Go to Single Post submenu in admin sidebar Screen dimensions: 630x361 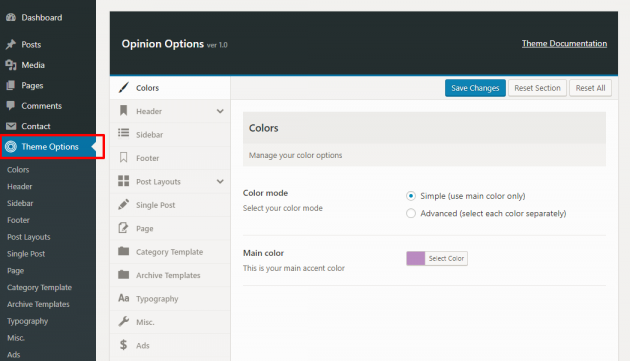click(26, 254)
